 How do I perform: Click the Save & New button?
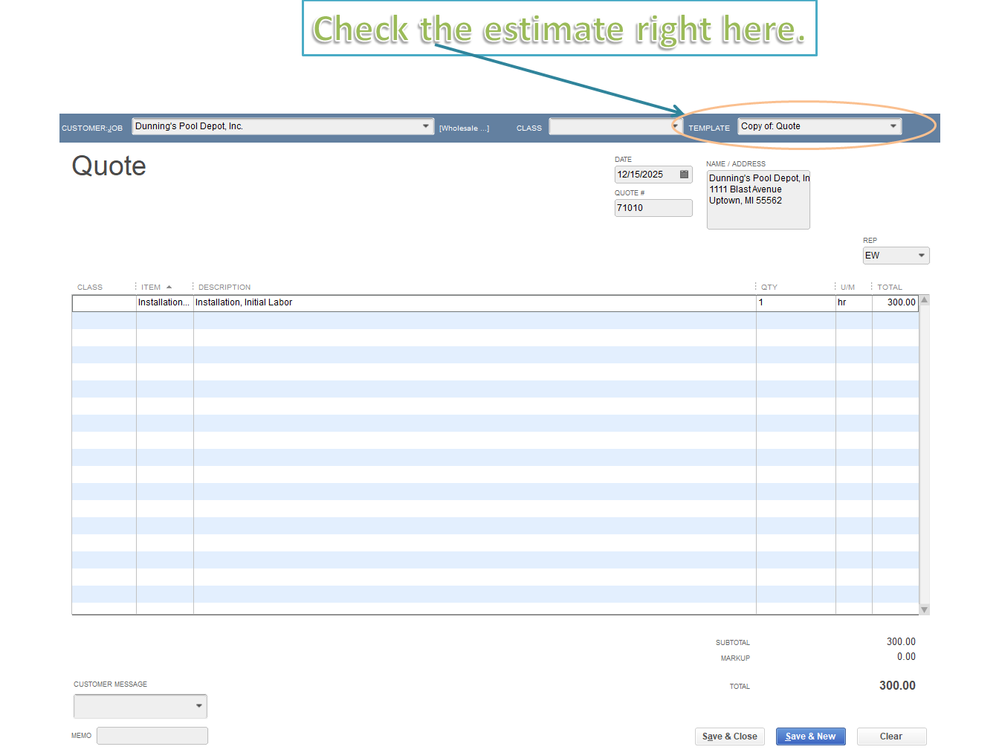coord(810,736)
